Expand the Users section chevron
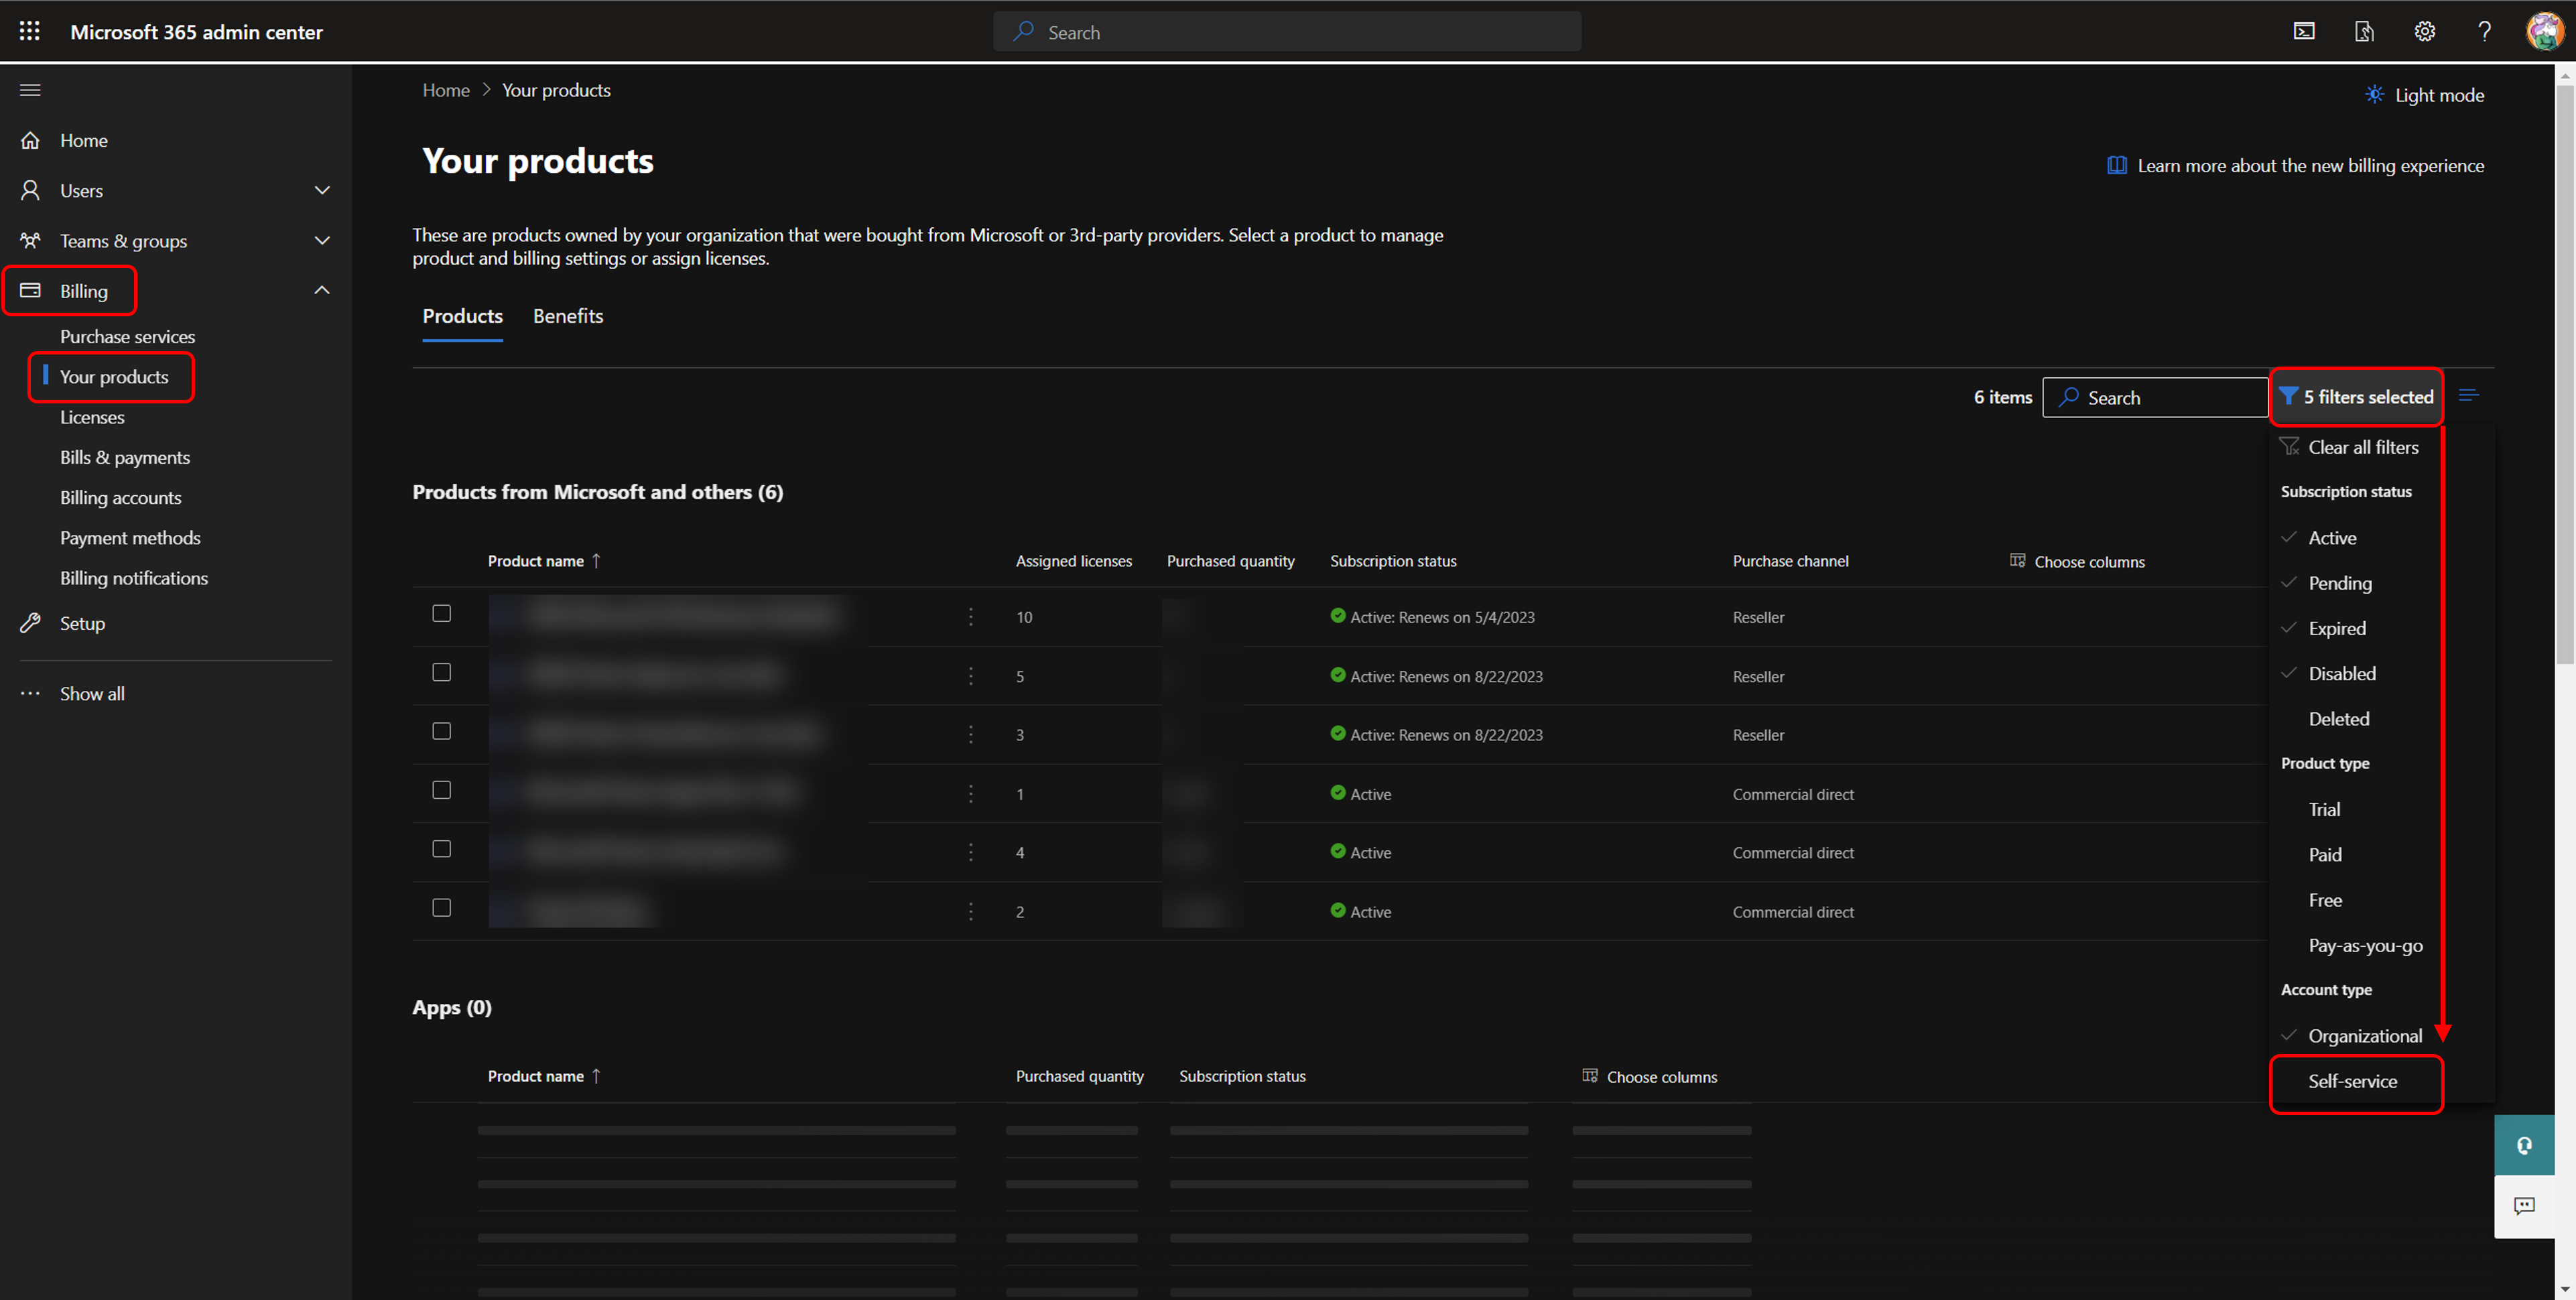 coord(322,190)
